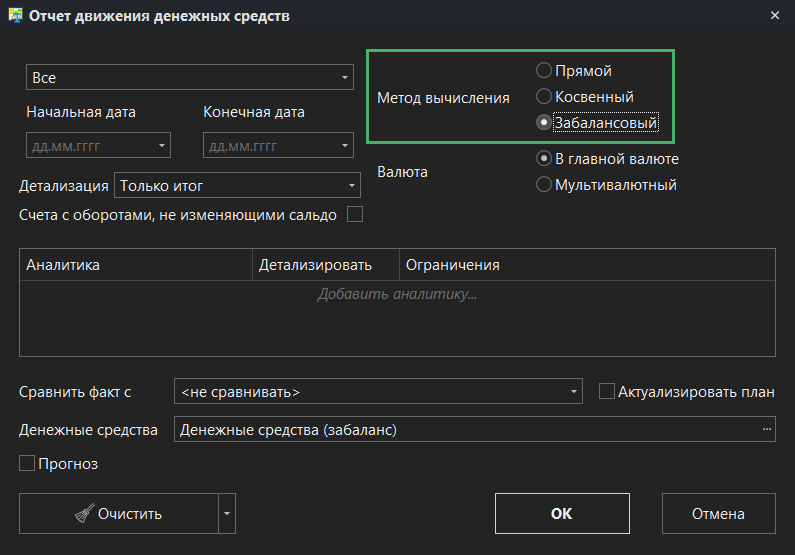Click the Валюта label
The height and width of the screenshot is (555, 795).
tap(402, 172)
